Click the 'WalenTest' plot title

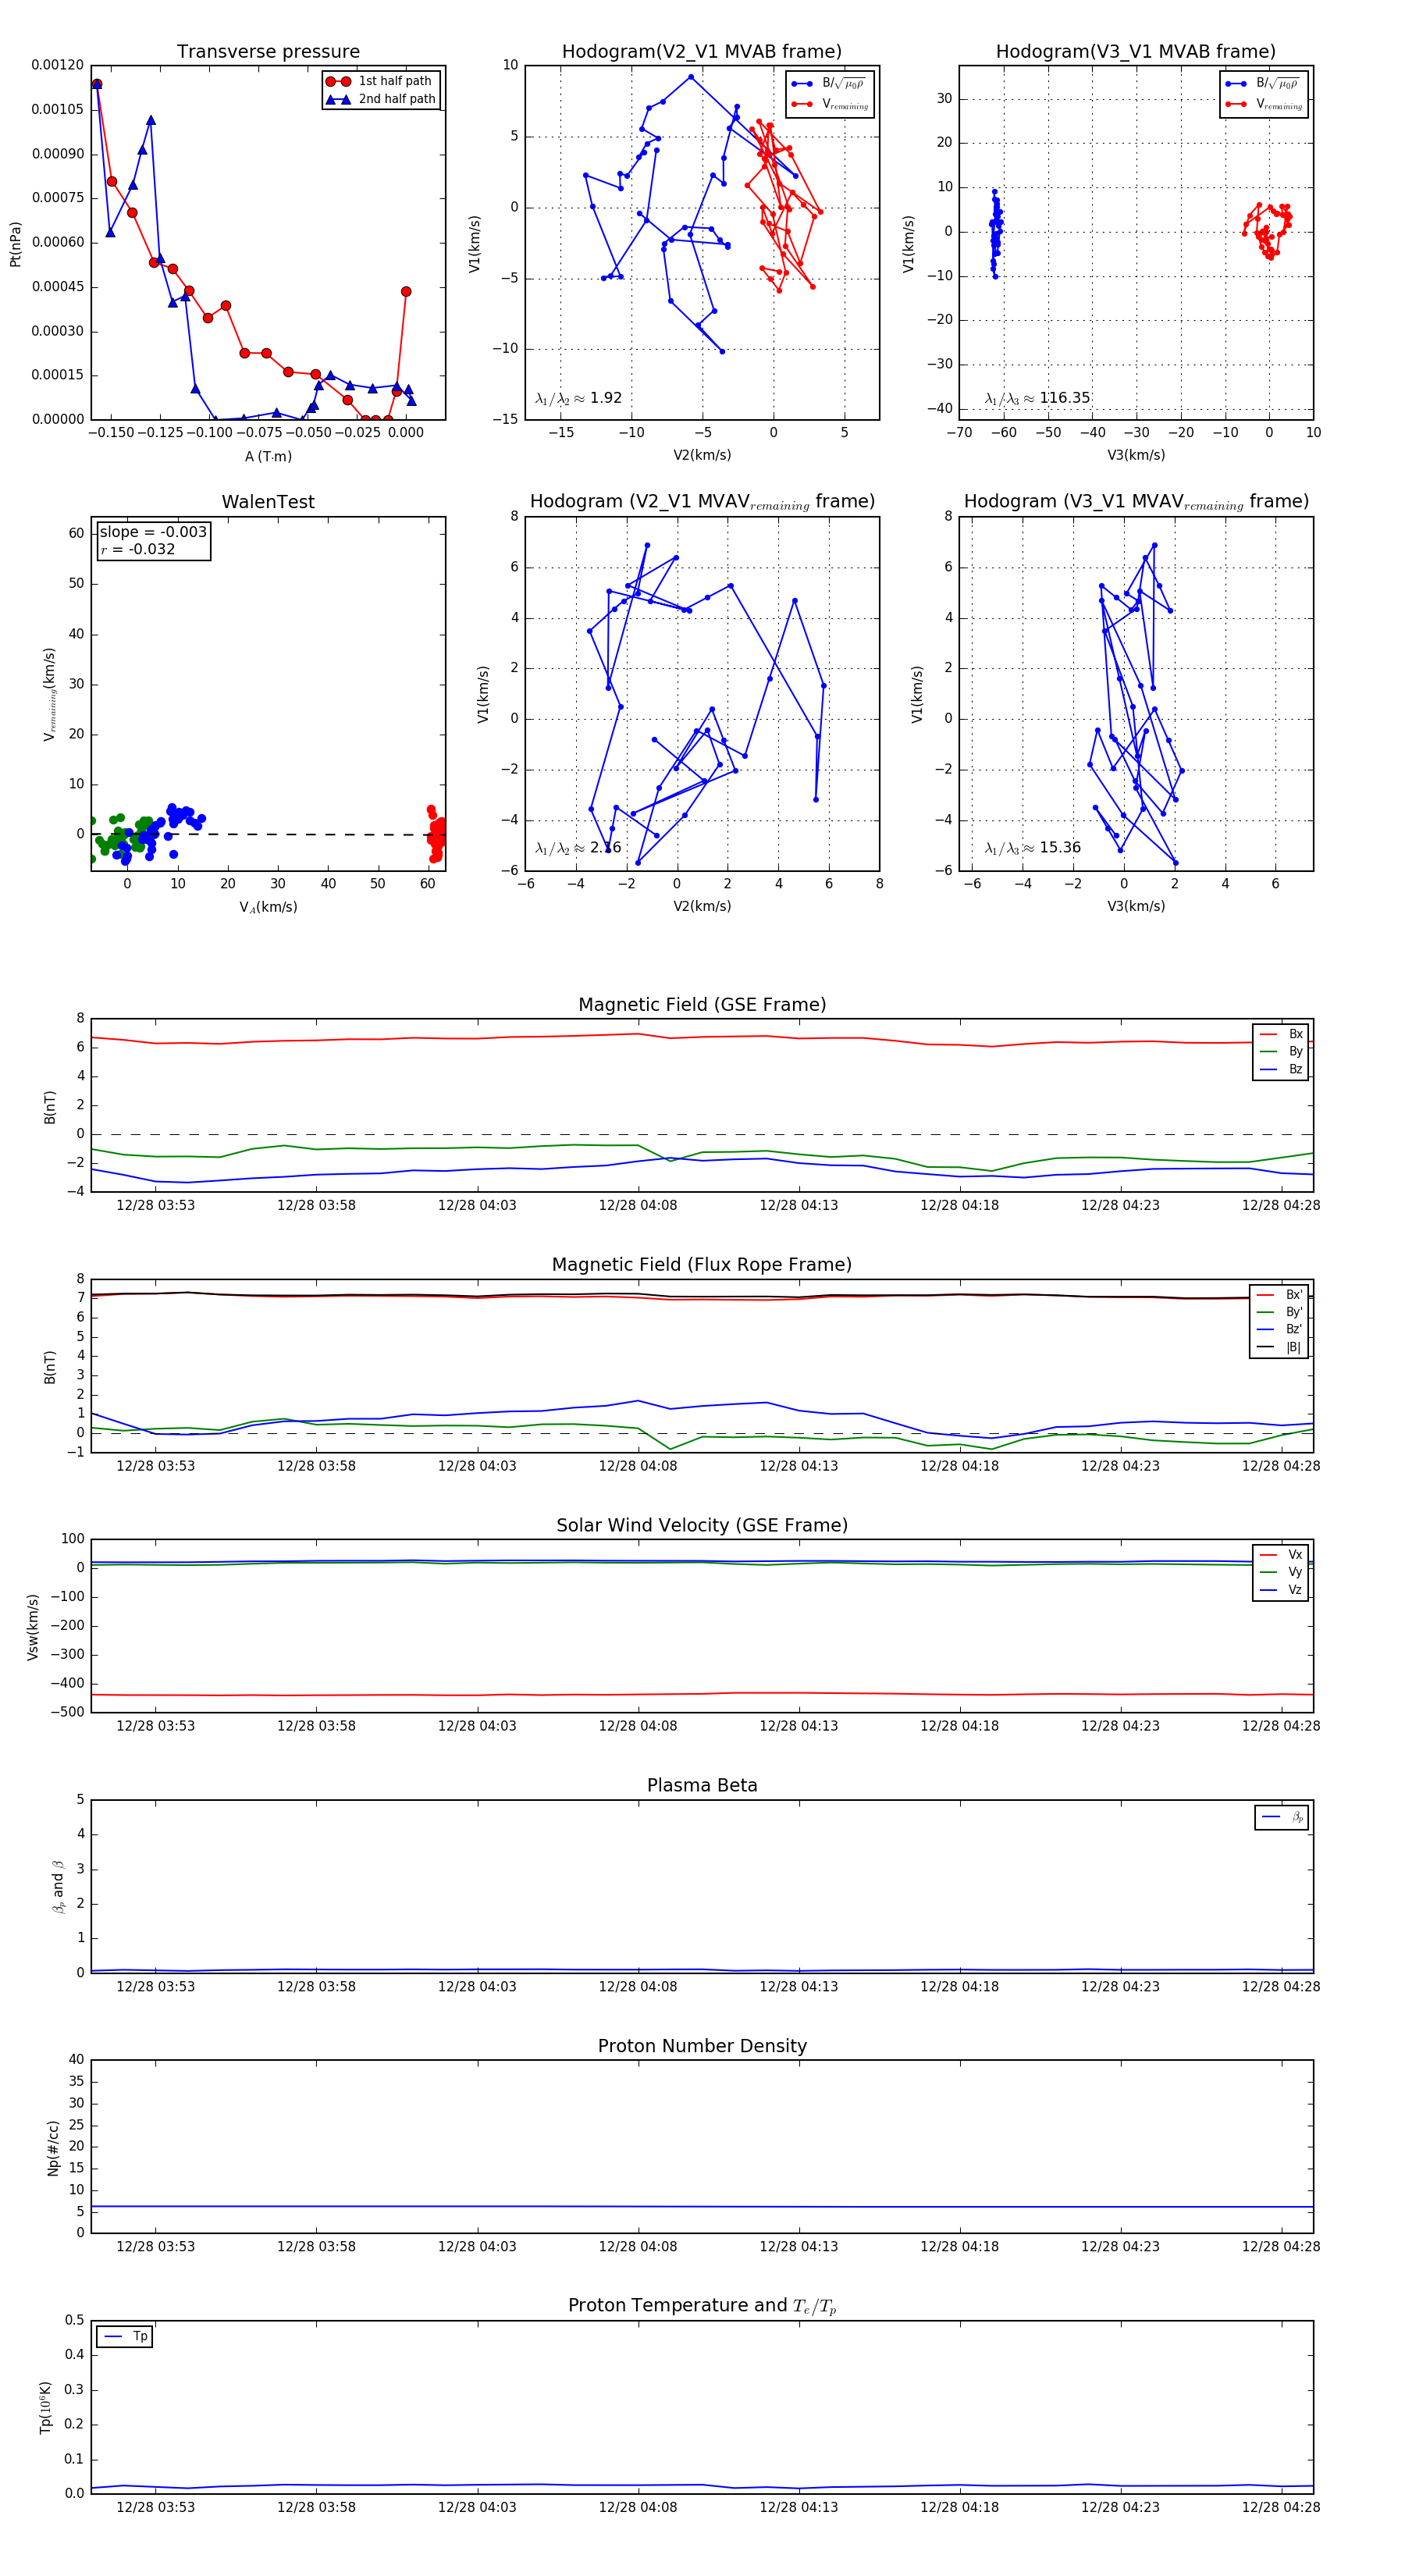point(268,502)
